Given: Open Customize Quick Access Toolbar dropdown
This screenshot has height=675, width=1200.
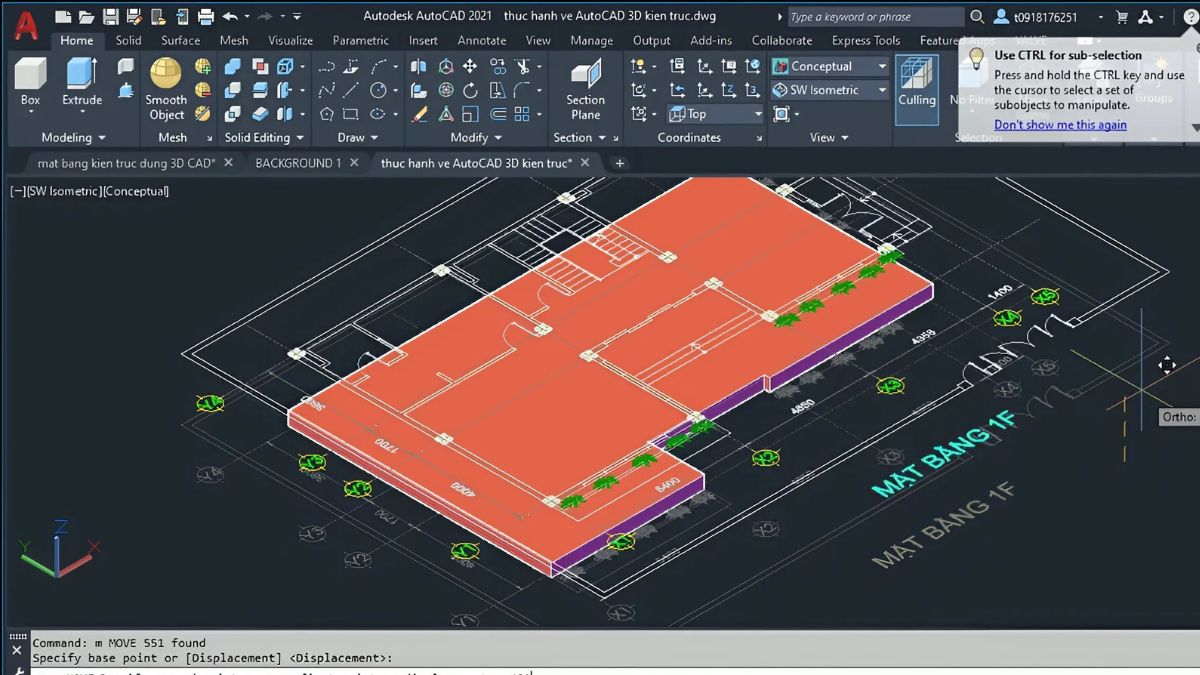Looking at the screenshot, I should click(299, 17).
